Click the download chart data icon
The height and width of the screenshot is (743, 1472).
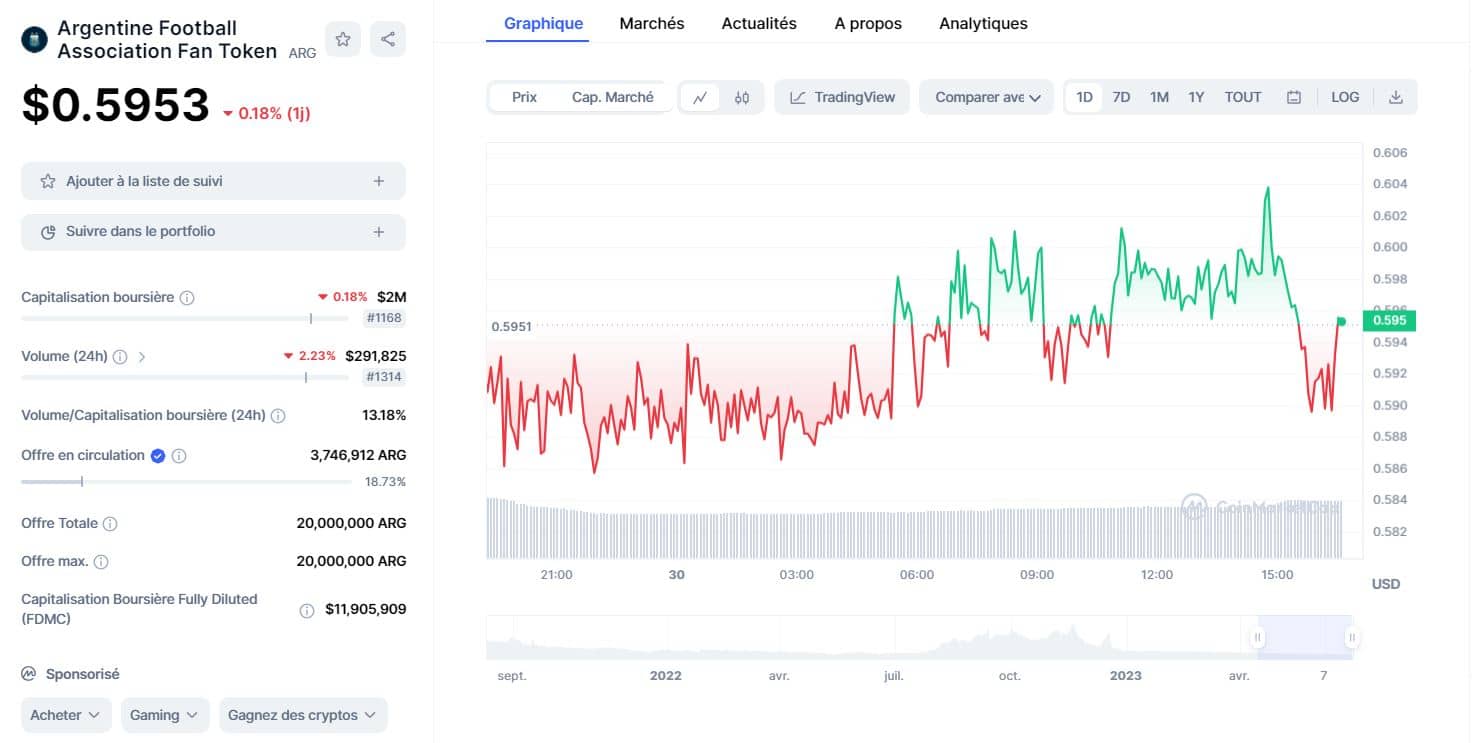1396,97
